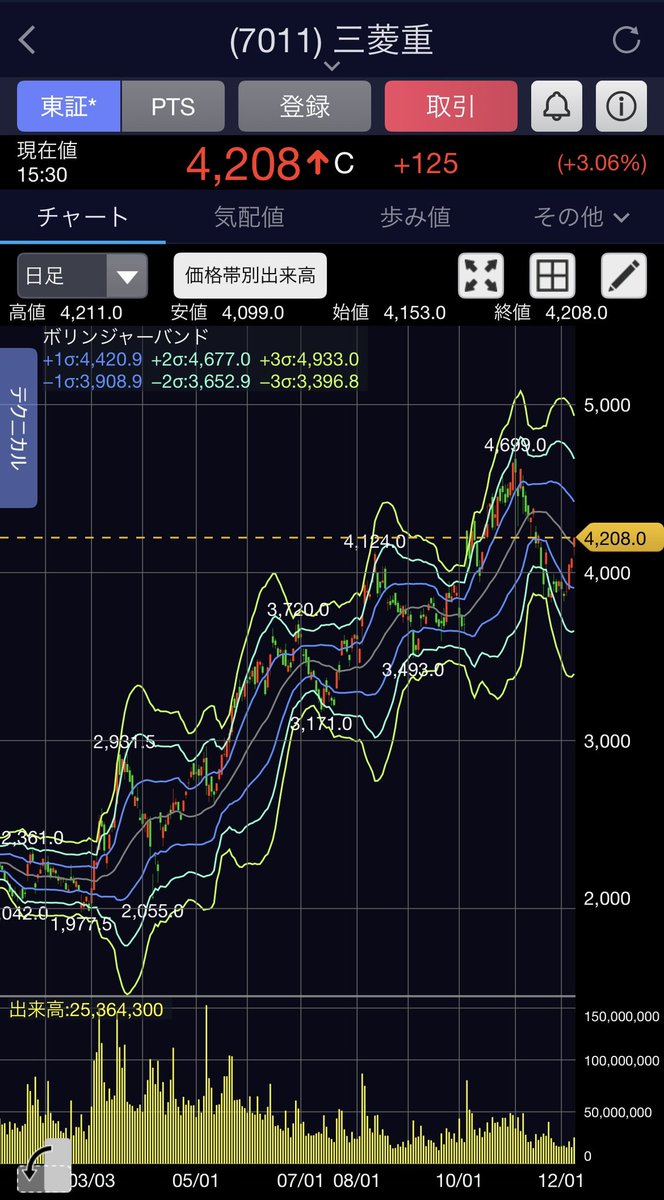Open the chart grid layout icon
The width and height of the screenshot is (664, 1200).
click(553, 276)
